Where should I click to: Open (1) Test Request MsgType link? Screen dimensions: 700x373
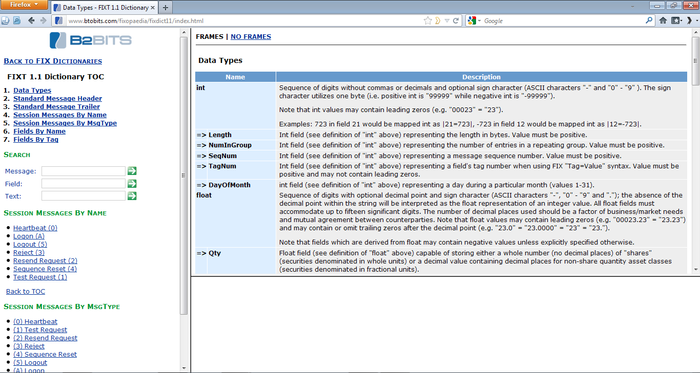40,330
